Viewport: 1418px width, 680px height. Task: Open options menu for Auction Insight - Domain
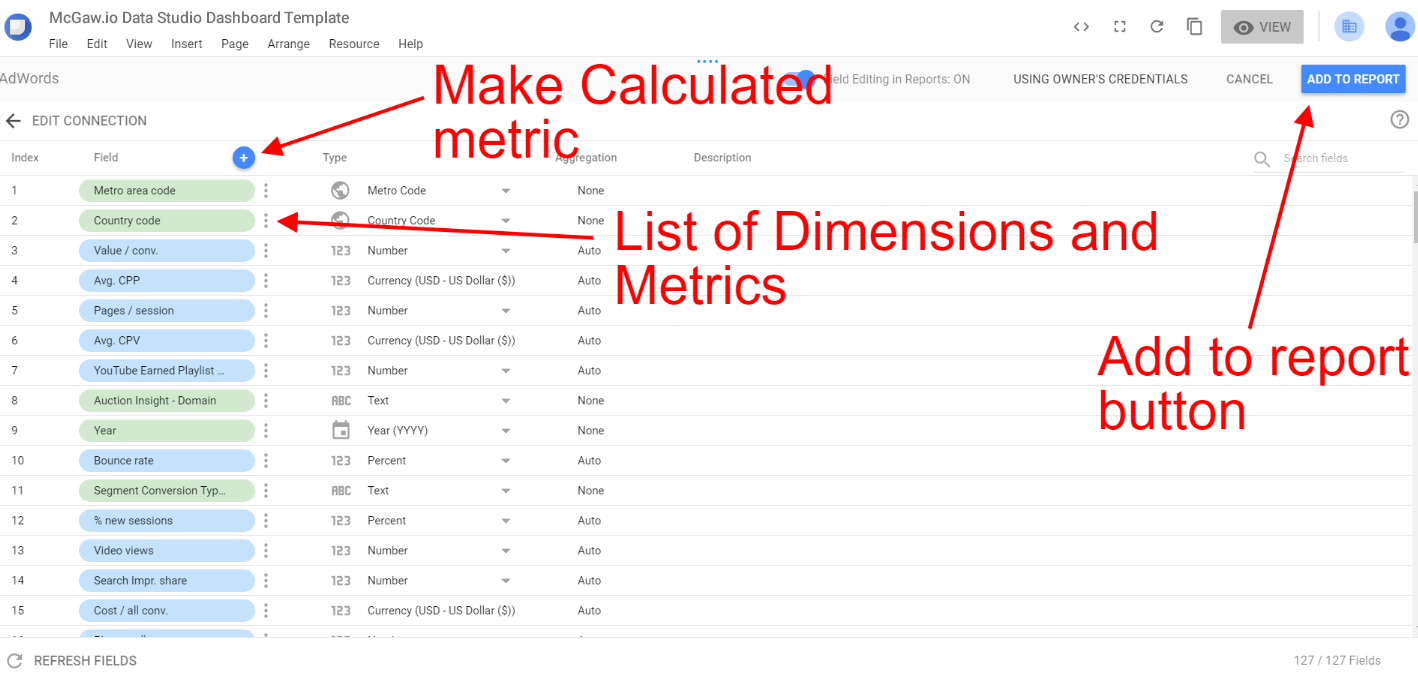click(x=266, y=400)
